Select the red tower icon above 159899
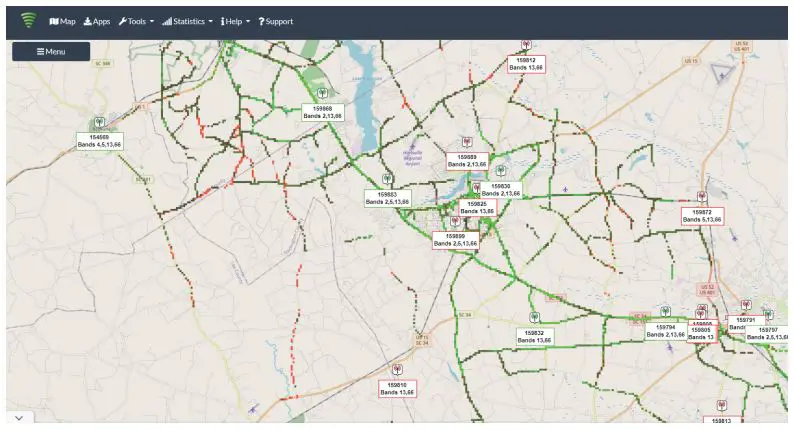 (455, 221)
